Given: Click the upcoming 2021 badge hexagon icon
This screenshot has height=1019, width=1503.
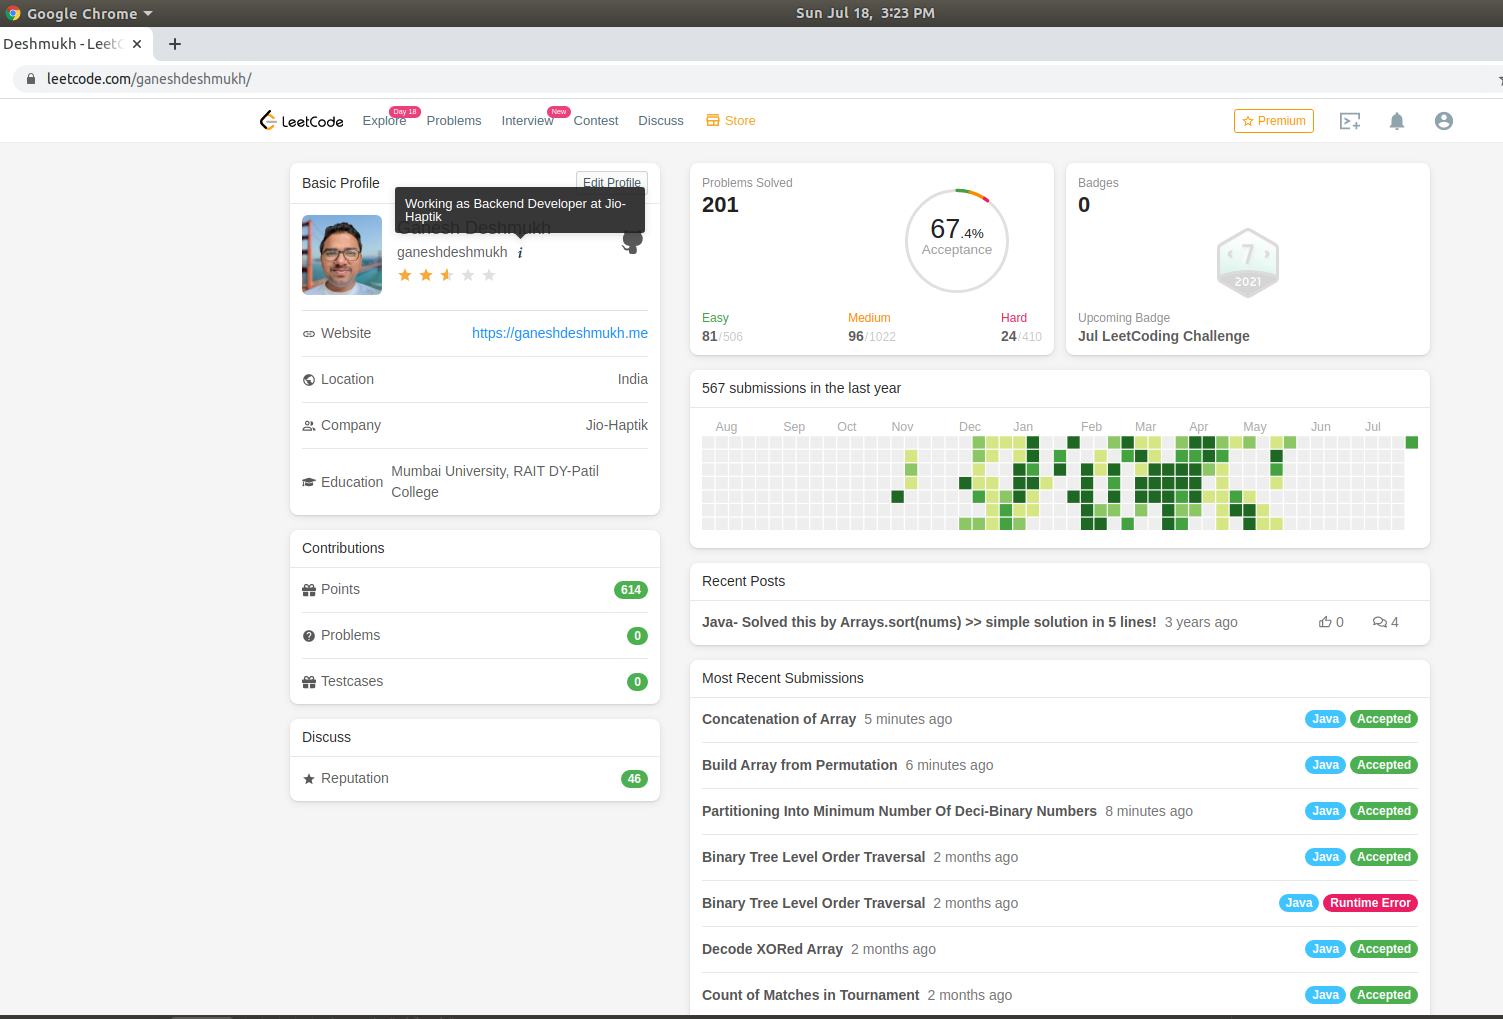Looking at the screenshot, I should [1247, 263].
